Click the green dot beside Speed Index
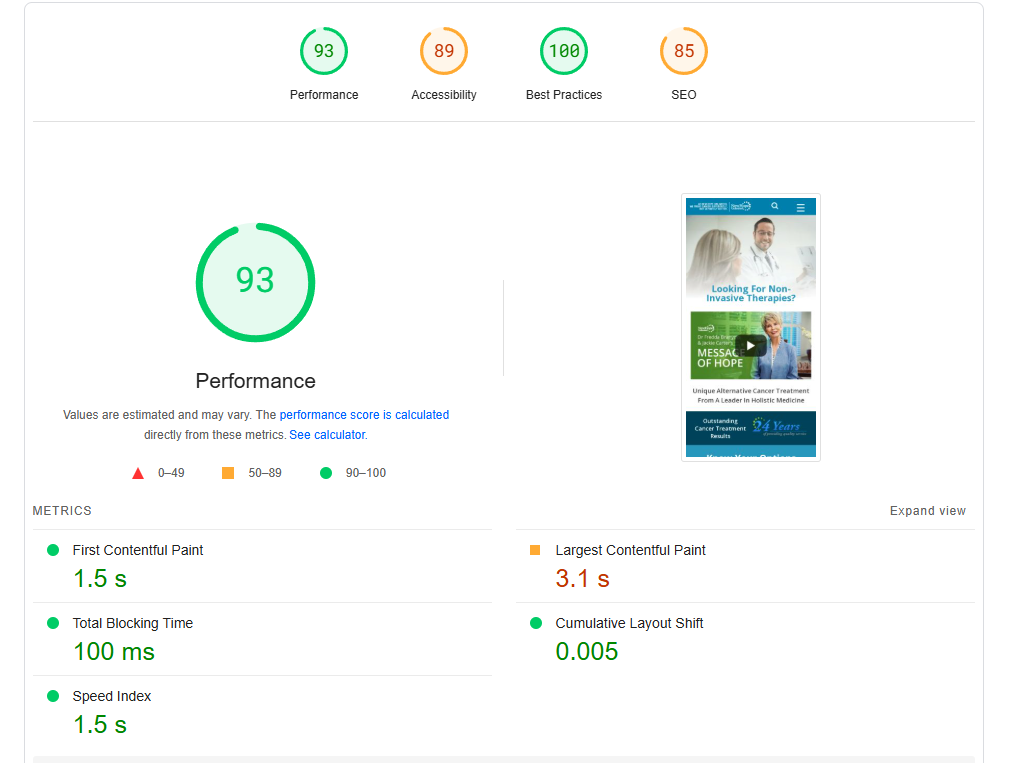This screenshot has width=1033, height=763. 53,696
